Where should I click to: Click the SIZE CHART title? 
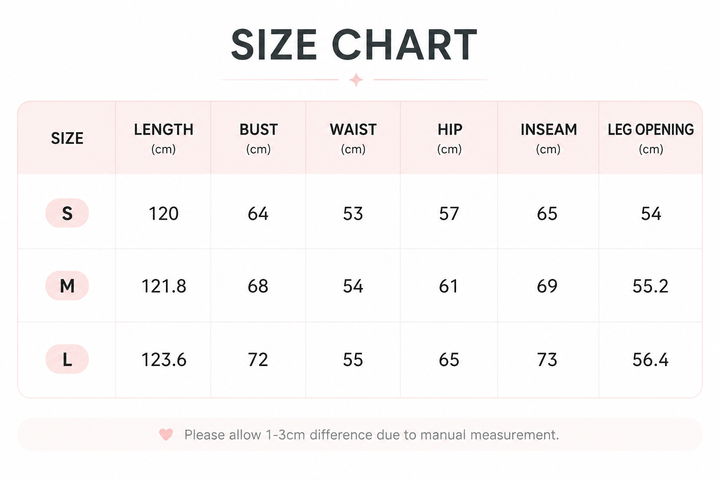coord(354,45)
